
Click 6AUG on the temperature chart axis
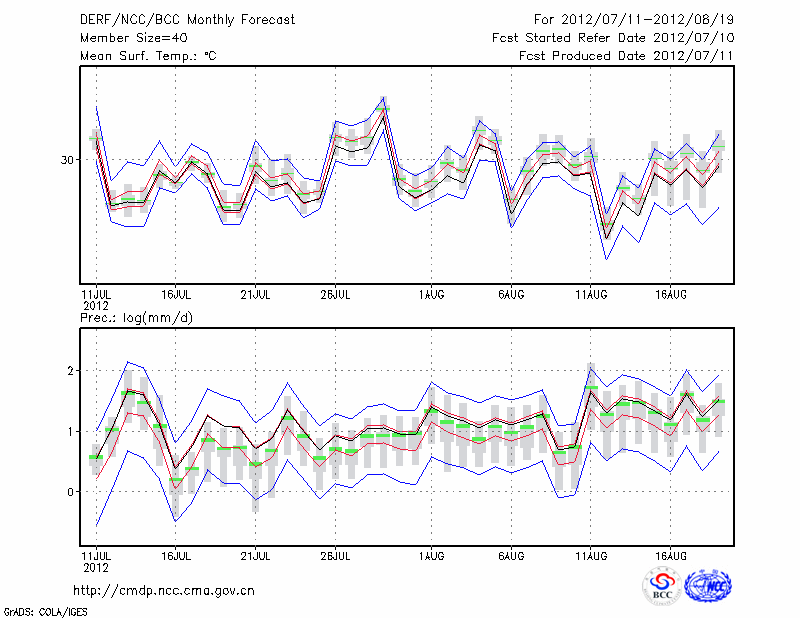511,295
